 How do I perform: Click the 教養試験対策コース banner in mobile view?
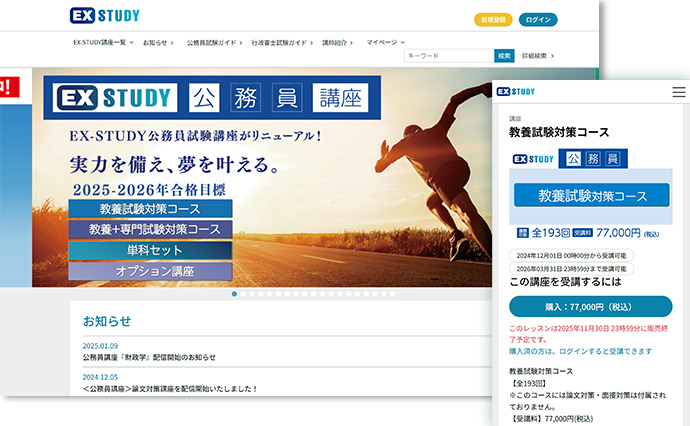click(591, 195)
